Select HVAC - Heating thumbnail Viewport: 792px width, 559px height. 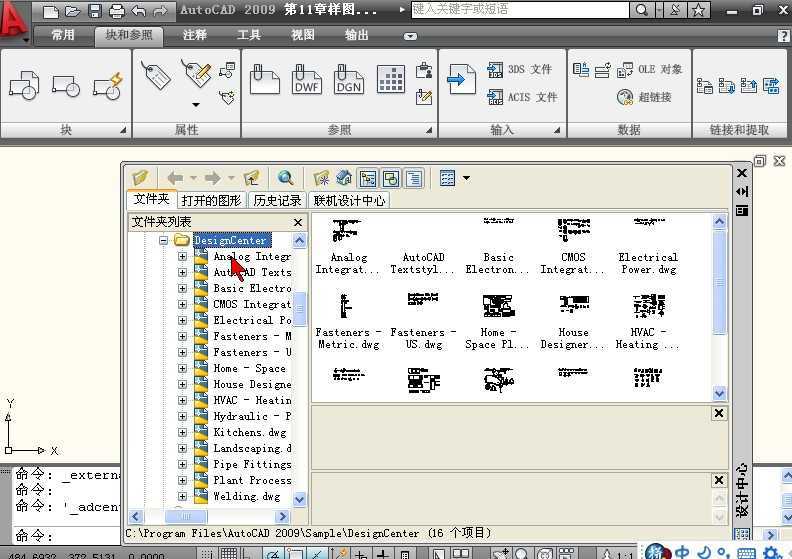[x=647, y=322]
